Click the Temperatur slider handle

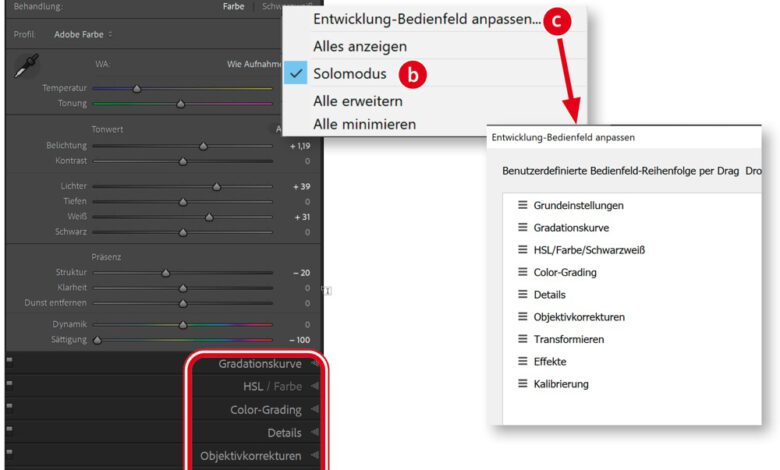click(137, 89)
